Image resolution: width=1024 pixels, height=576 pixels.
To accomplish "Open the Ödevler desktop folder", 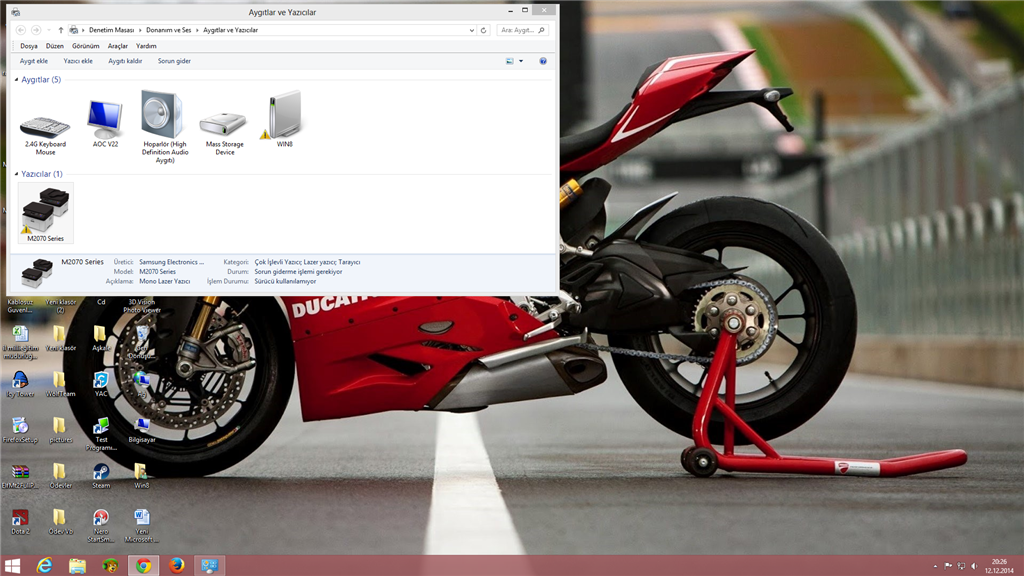I will coord(60,476).
